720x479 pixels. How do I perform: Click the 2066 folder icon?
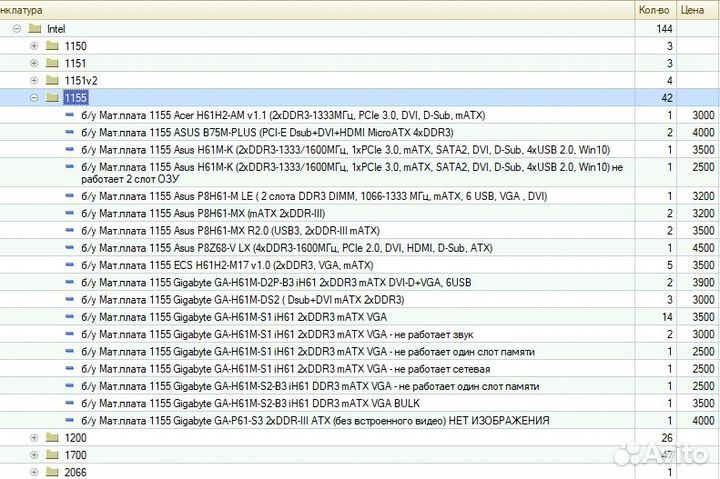tap(52, 472)
